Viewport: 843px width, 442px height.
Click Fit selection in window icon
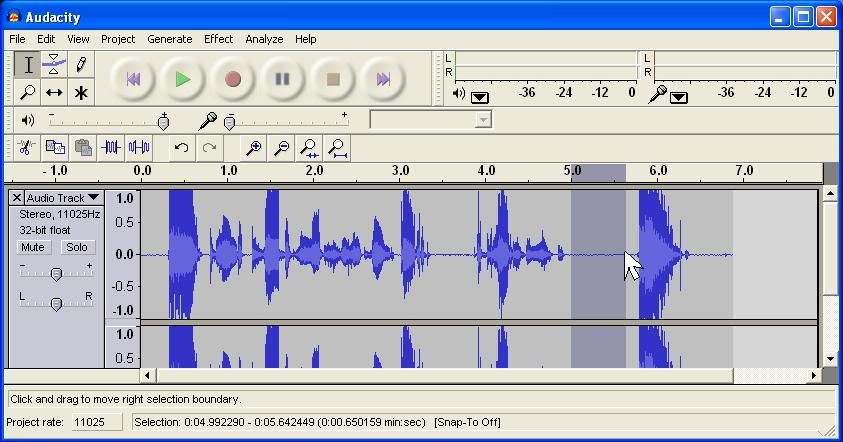pos(310,147)
